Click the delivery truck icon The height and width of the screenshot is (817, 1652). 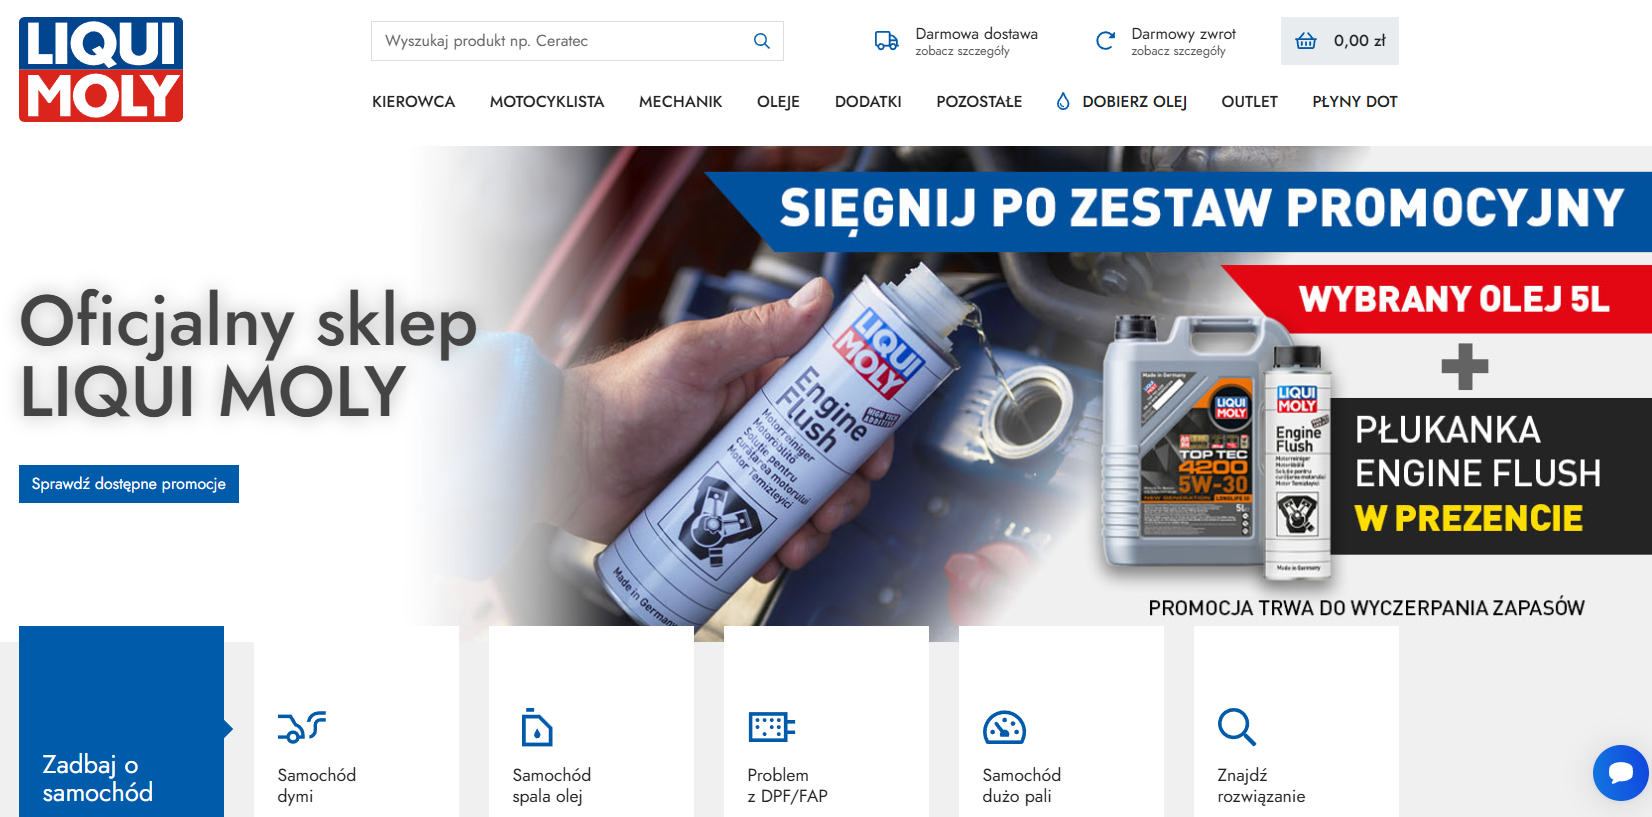coord(886,41)
